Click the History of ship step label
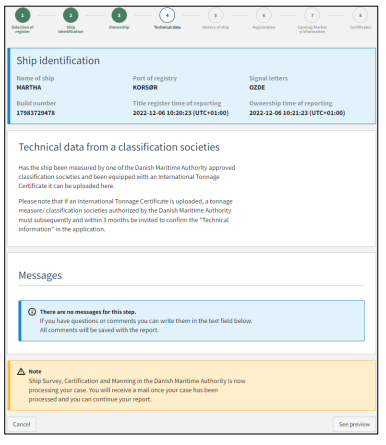The image size is (386, 445). 215,27
